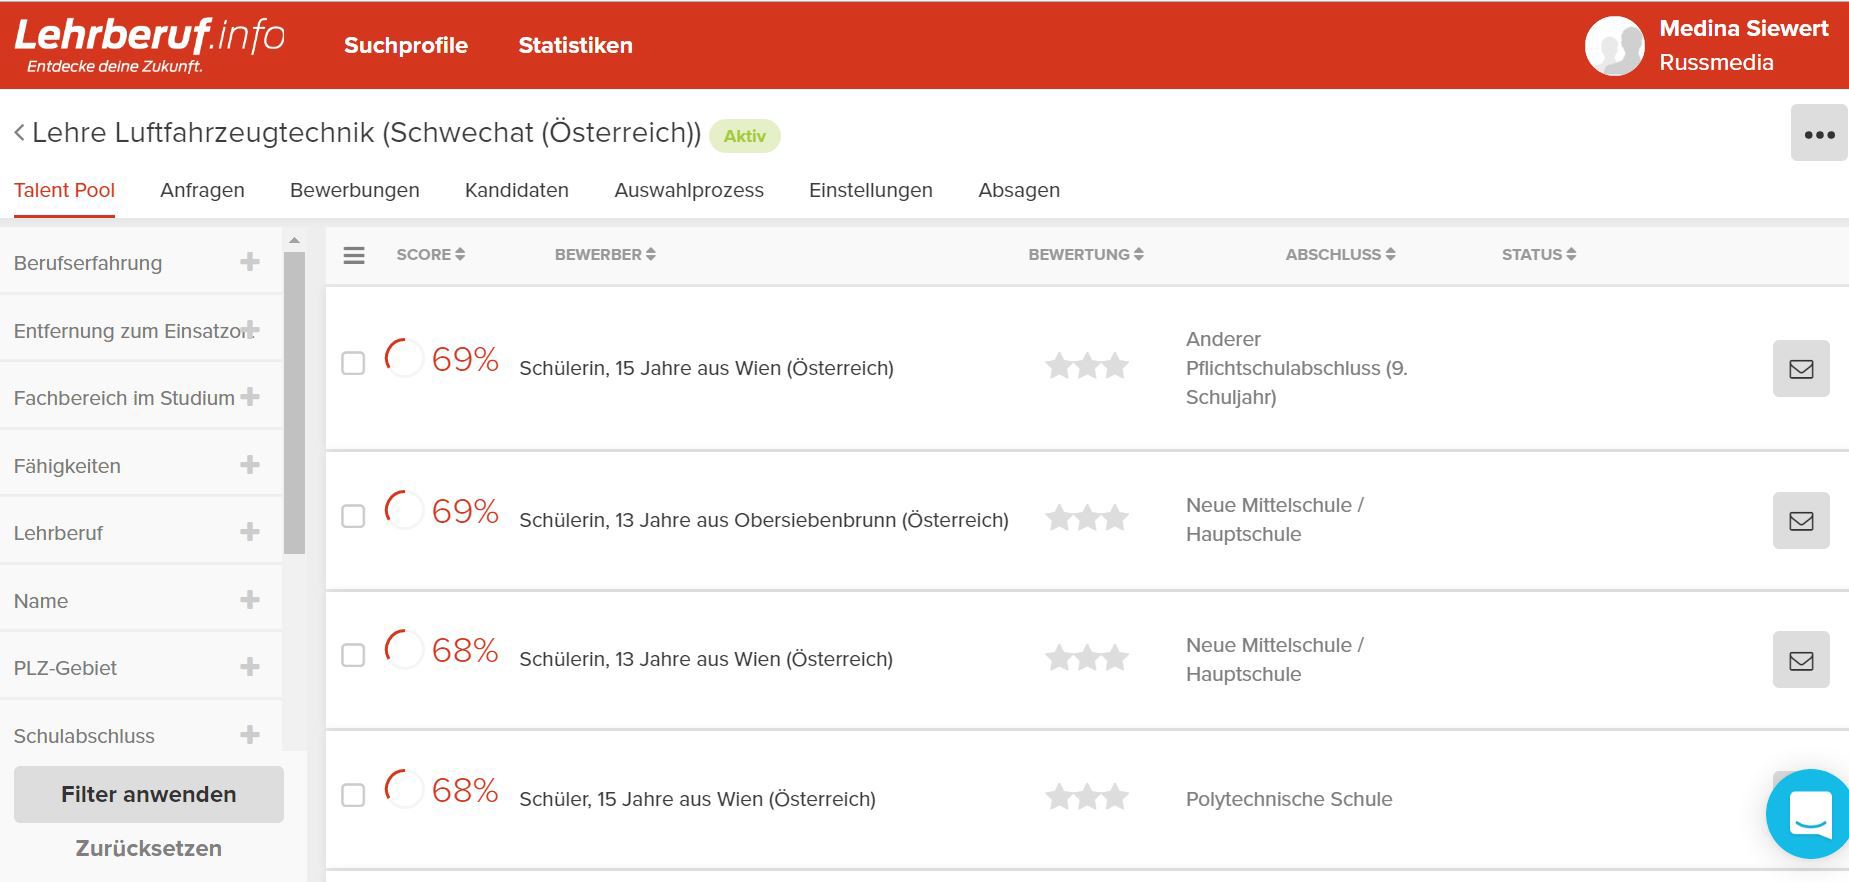Click Zurücksetzen to reset filters

tap(149, 848)
